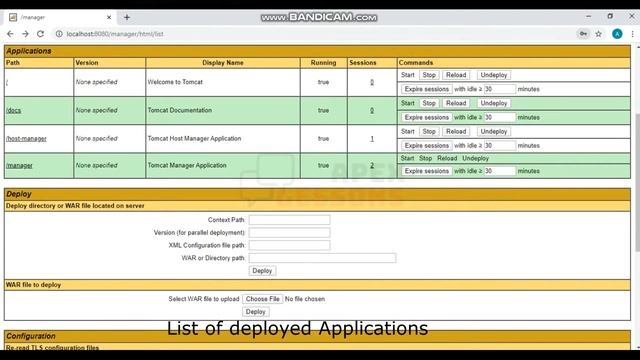Click XML Configuration file path field
The image size is (640, 360).
[x=289, y=245]
